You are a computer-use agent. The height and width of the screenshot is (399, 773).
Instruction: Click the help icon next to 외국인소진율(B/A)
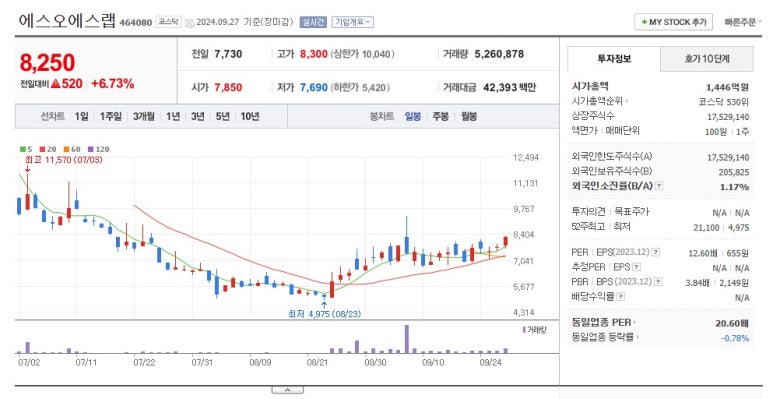click(x=659, y=186)
